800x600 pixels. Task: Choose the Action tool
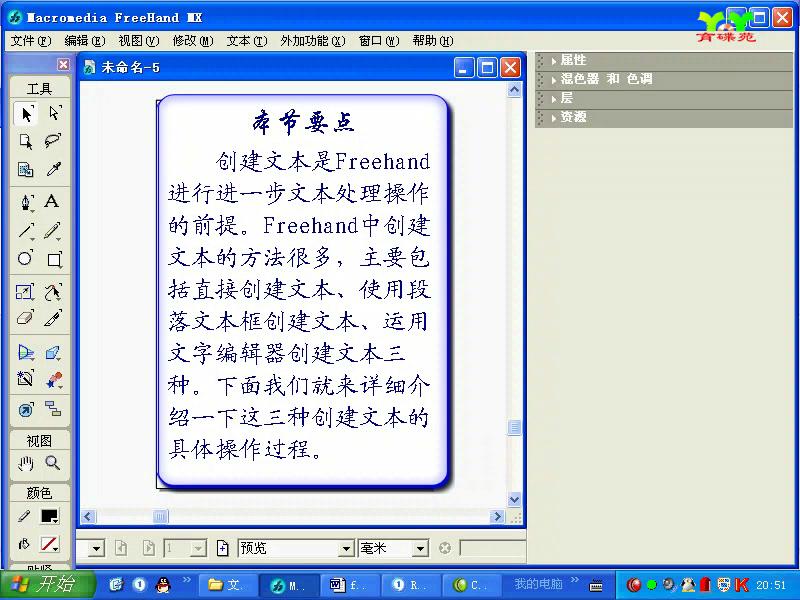coord(25,409)
